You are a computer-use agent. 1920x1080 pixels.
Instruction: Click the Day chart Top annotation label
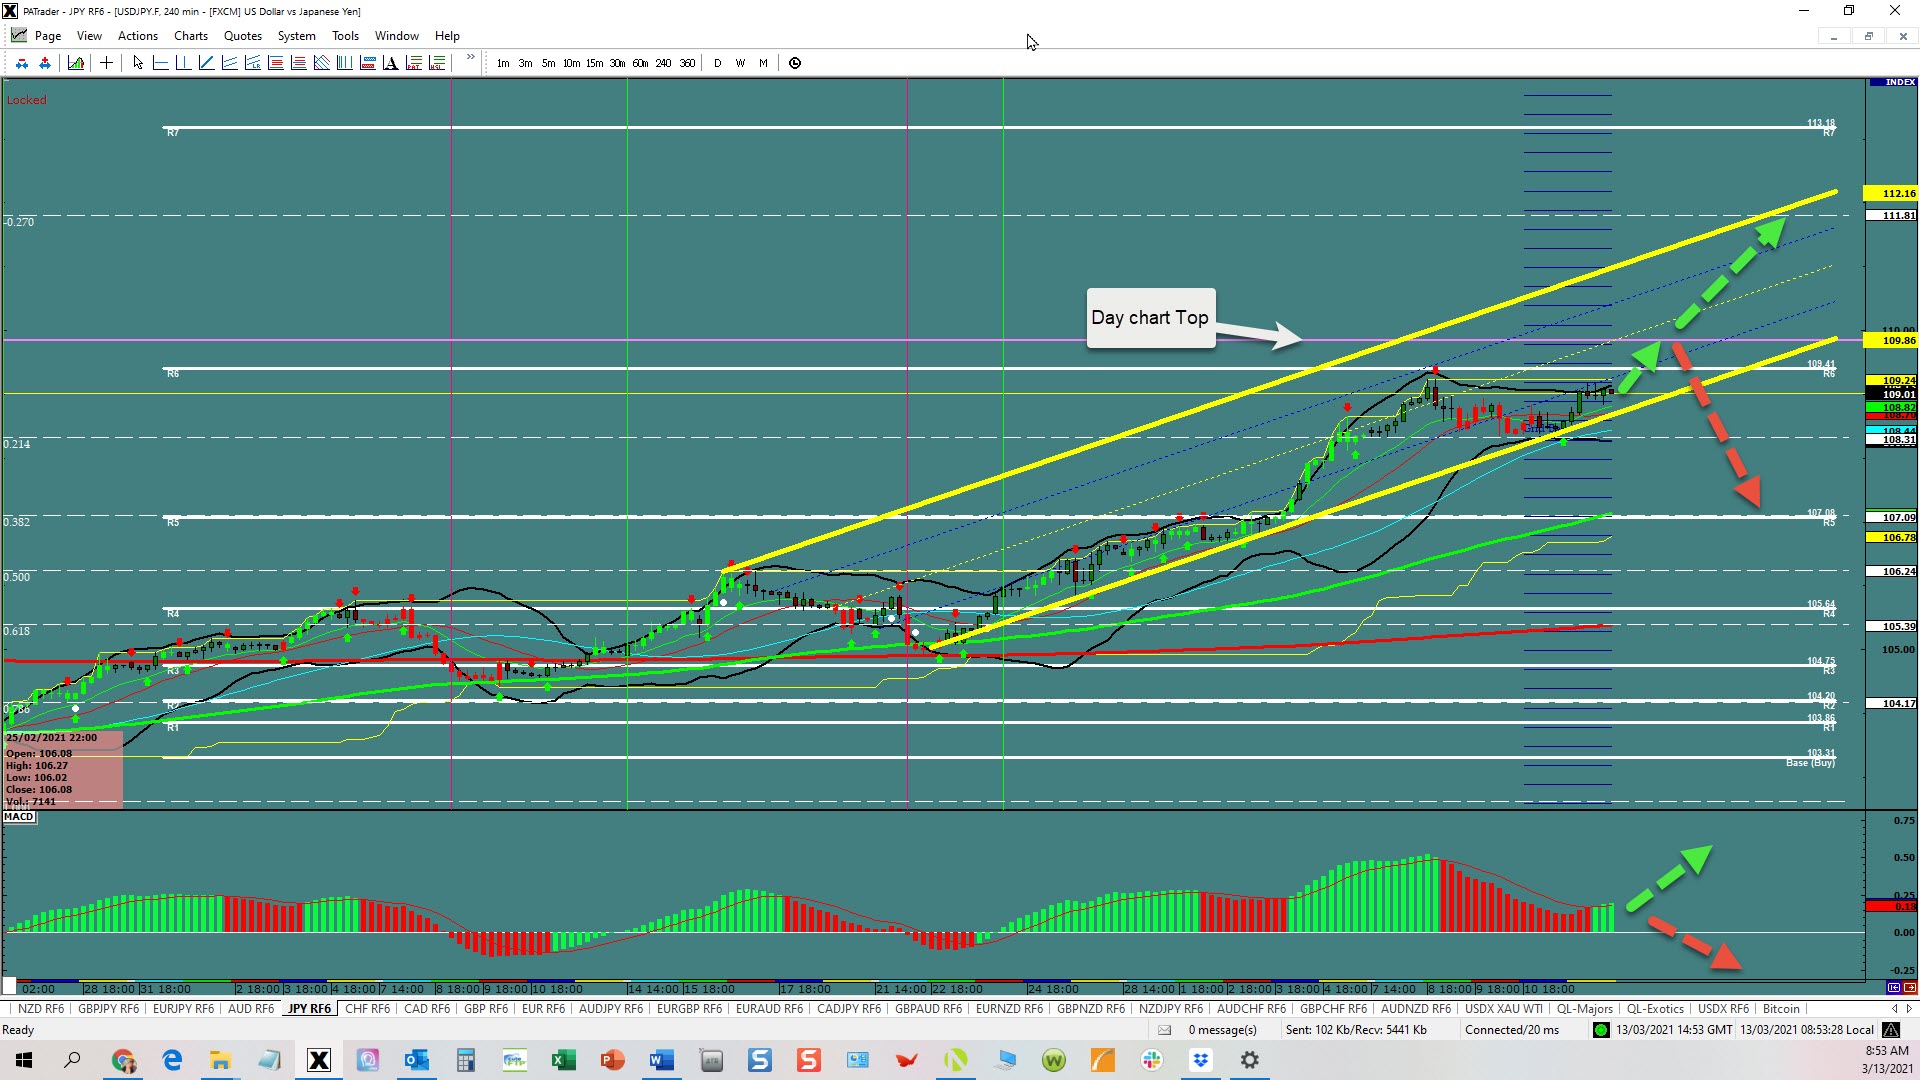(x=1150, y=318)
